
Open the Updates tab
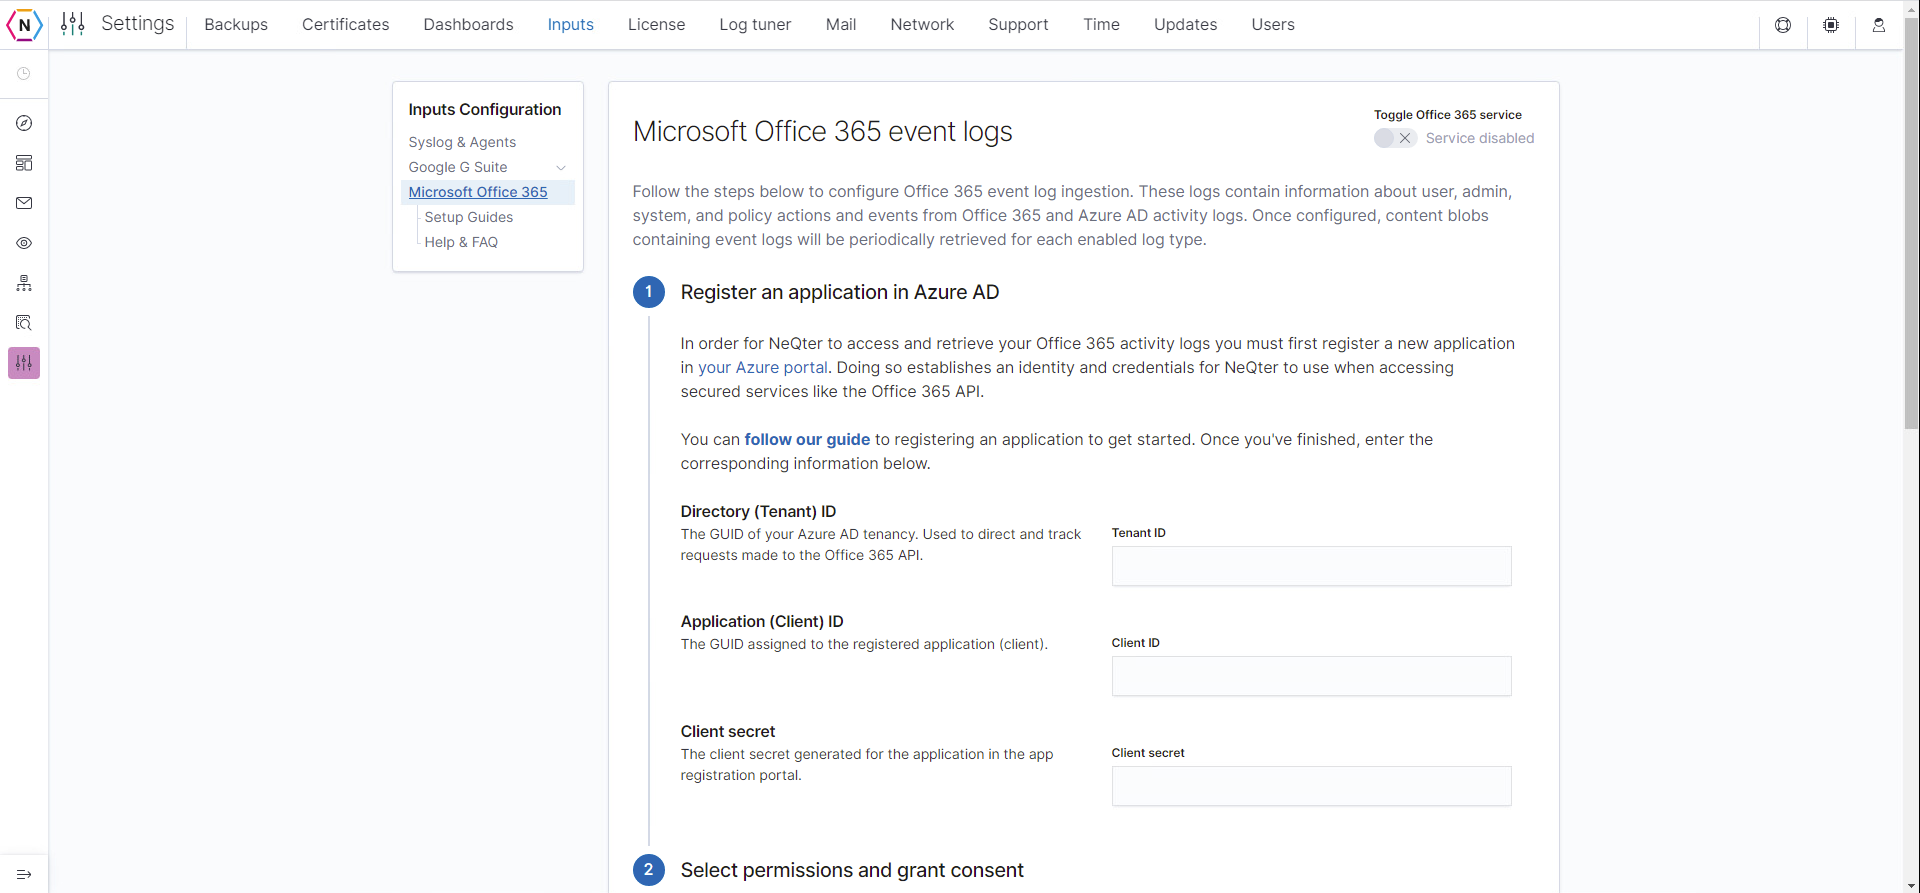tap(1185, 24)
